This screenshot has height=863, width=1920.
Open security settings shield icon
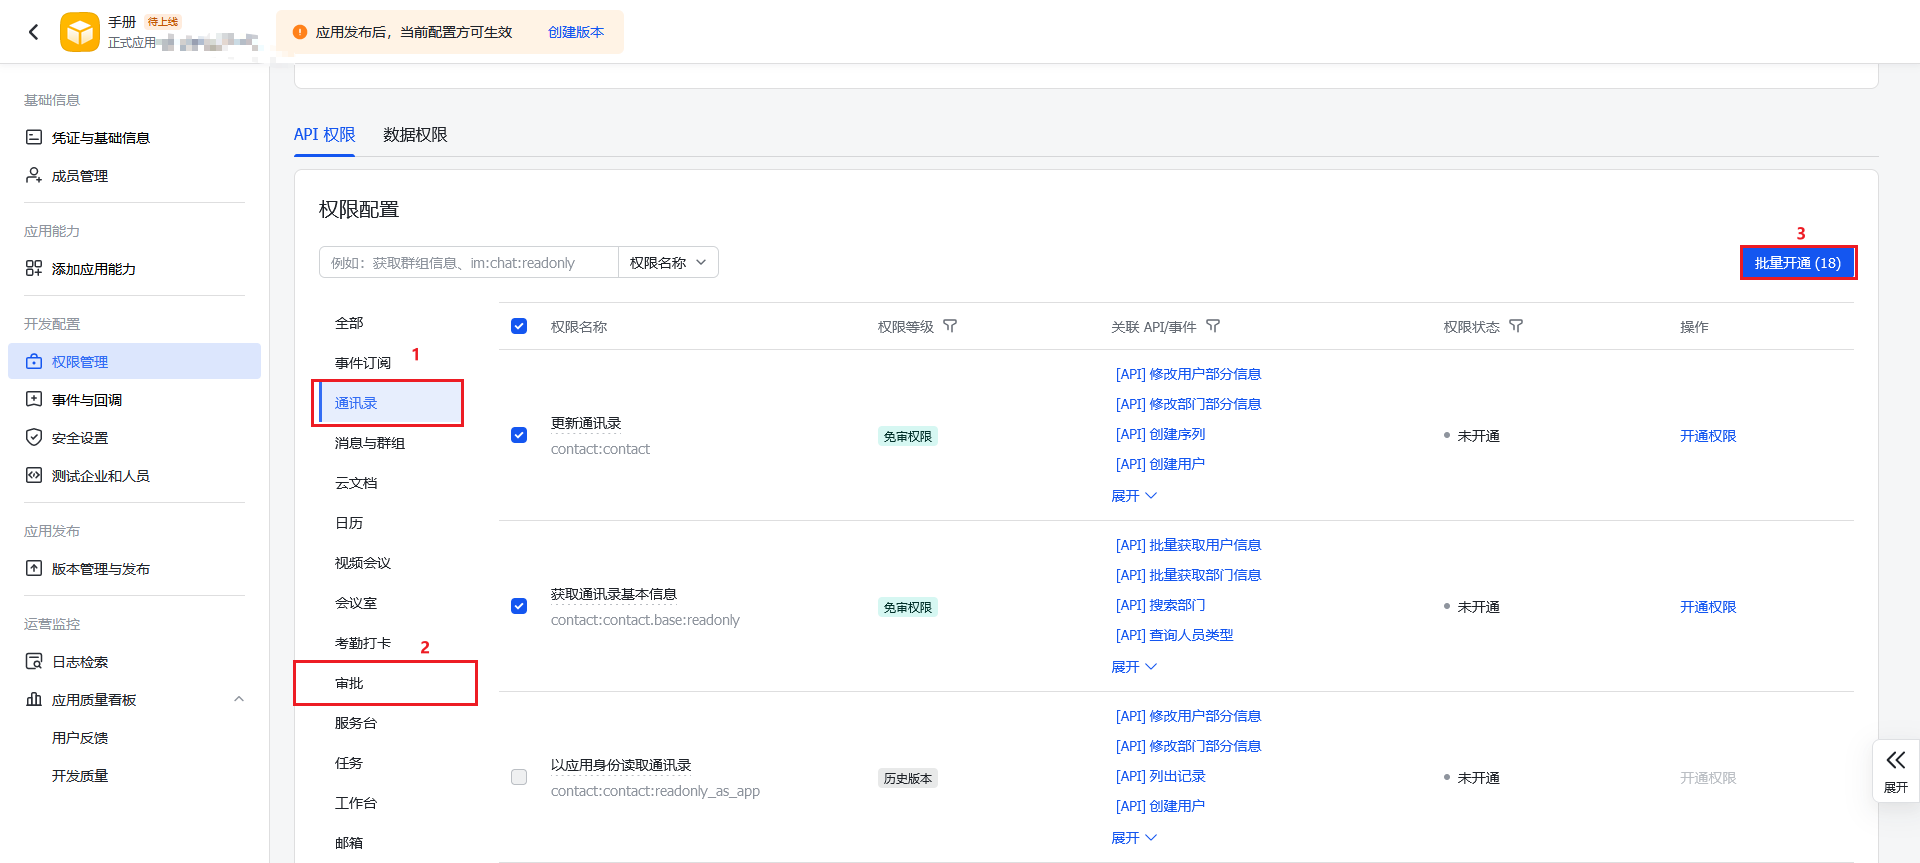pos(34,437)
